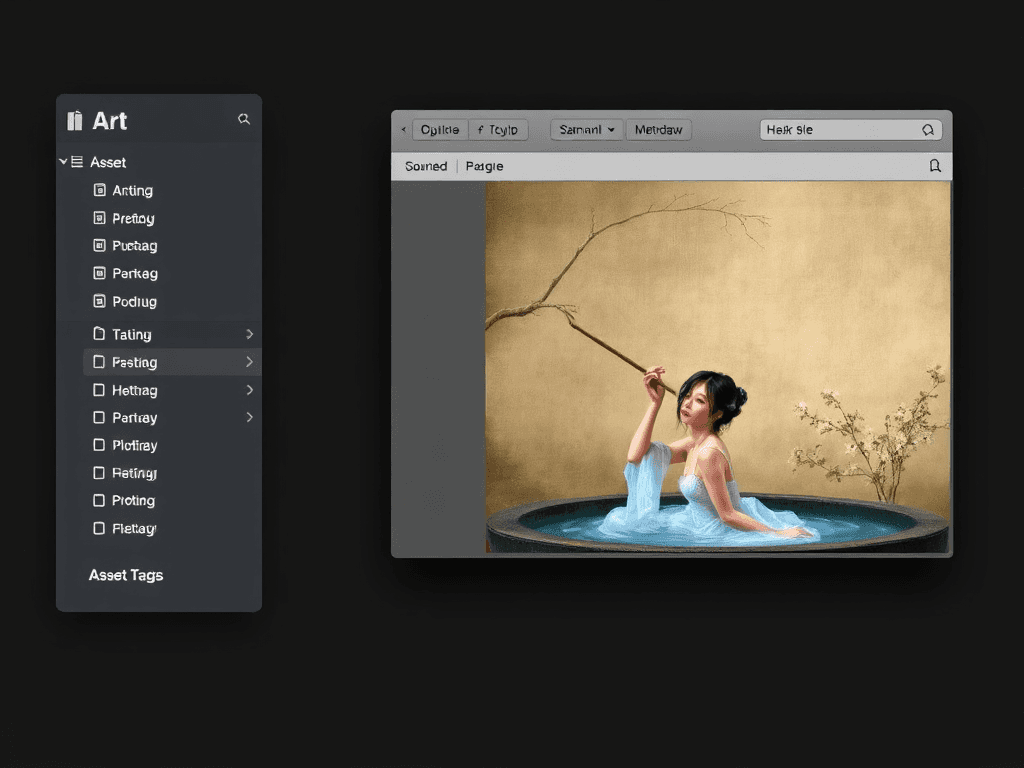
Task: Click the document icon beside Arting
Action: [99, 190]
